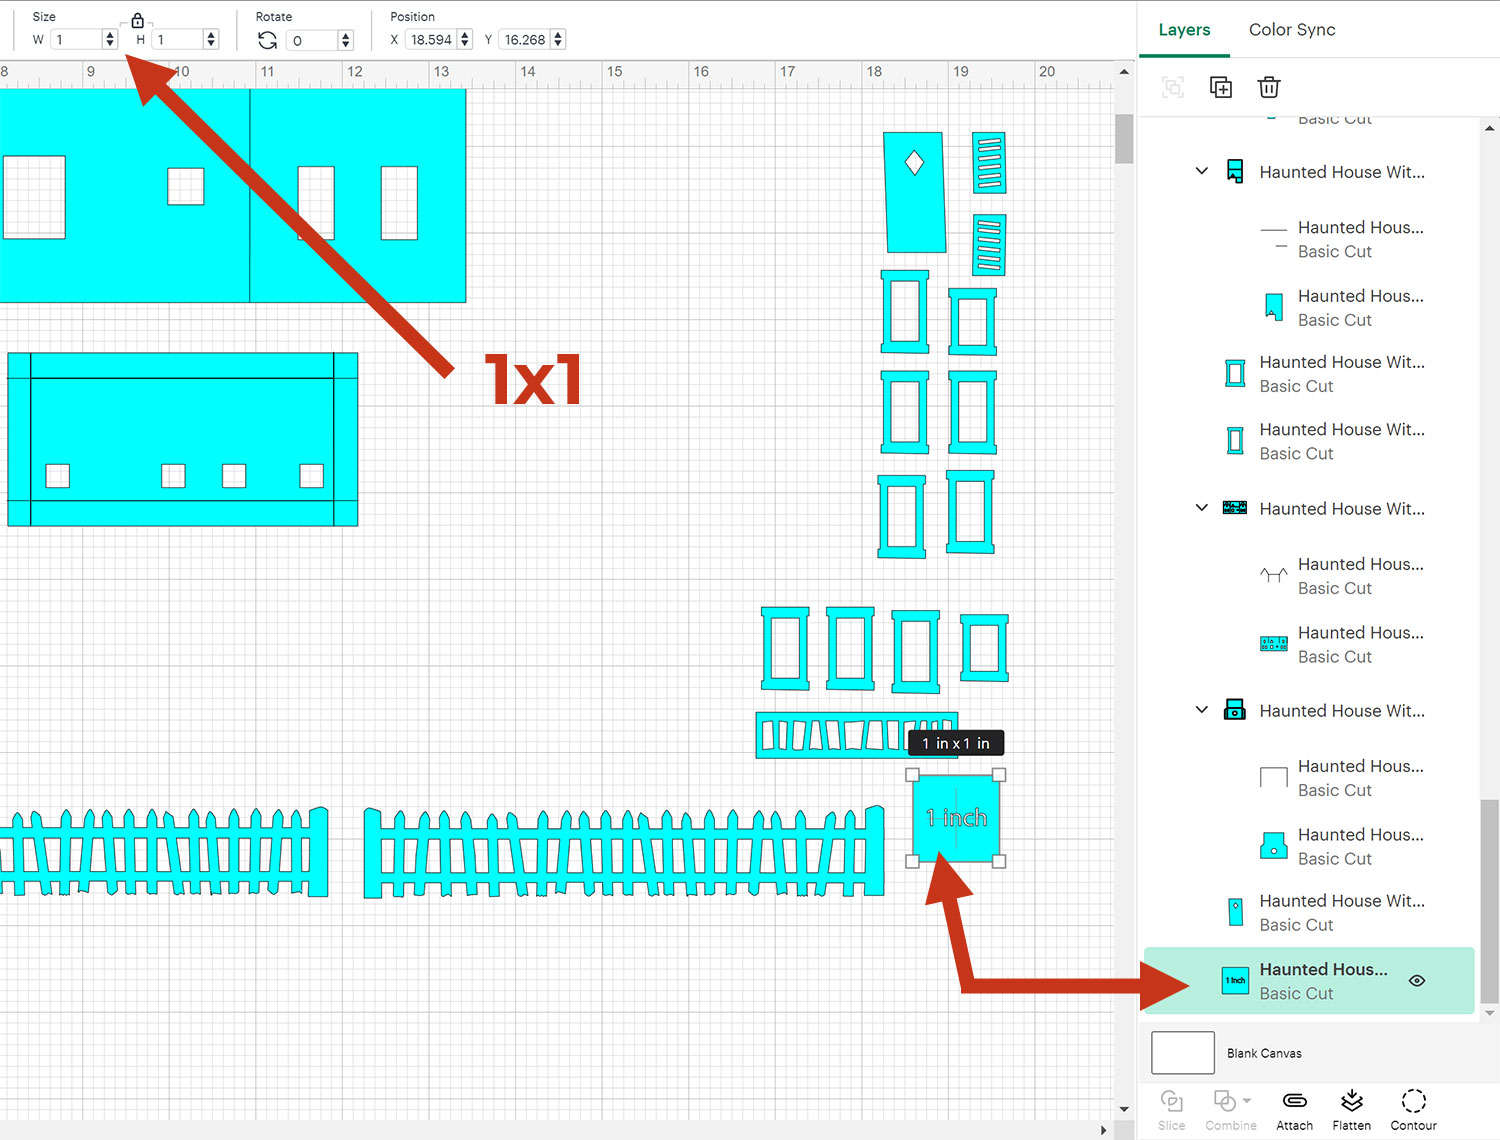Click the canvas scroll-down arrow
The image size is (1500, 1140).
[x=1124, y=1108]
